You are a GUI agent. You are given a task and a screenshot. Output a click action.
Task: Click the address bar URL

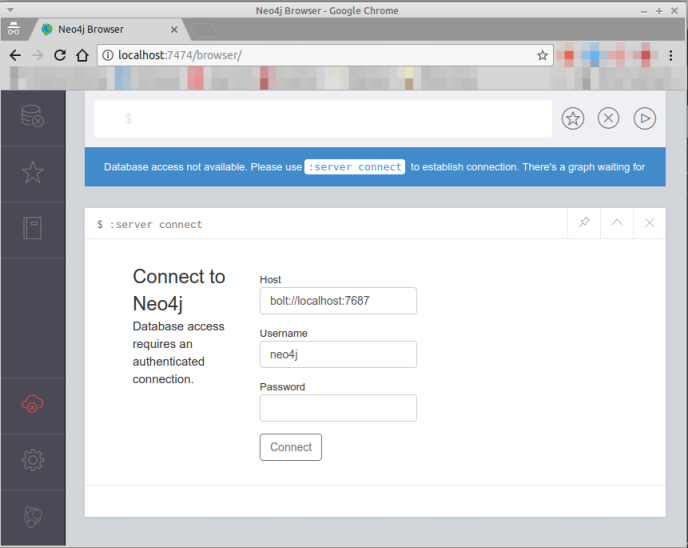[x=180, y=55]
